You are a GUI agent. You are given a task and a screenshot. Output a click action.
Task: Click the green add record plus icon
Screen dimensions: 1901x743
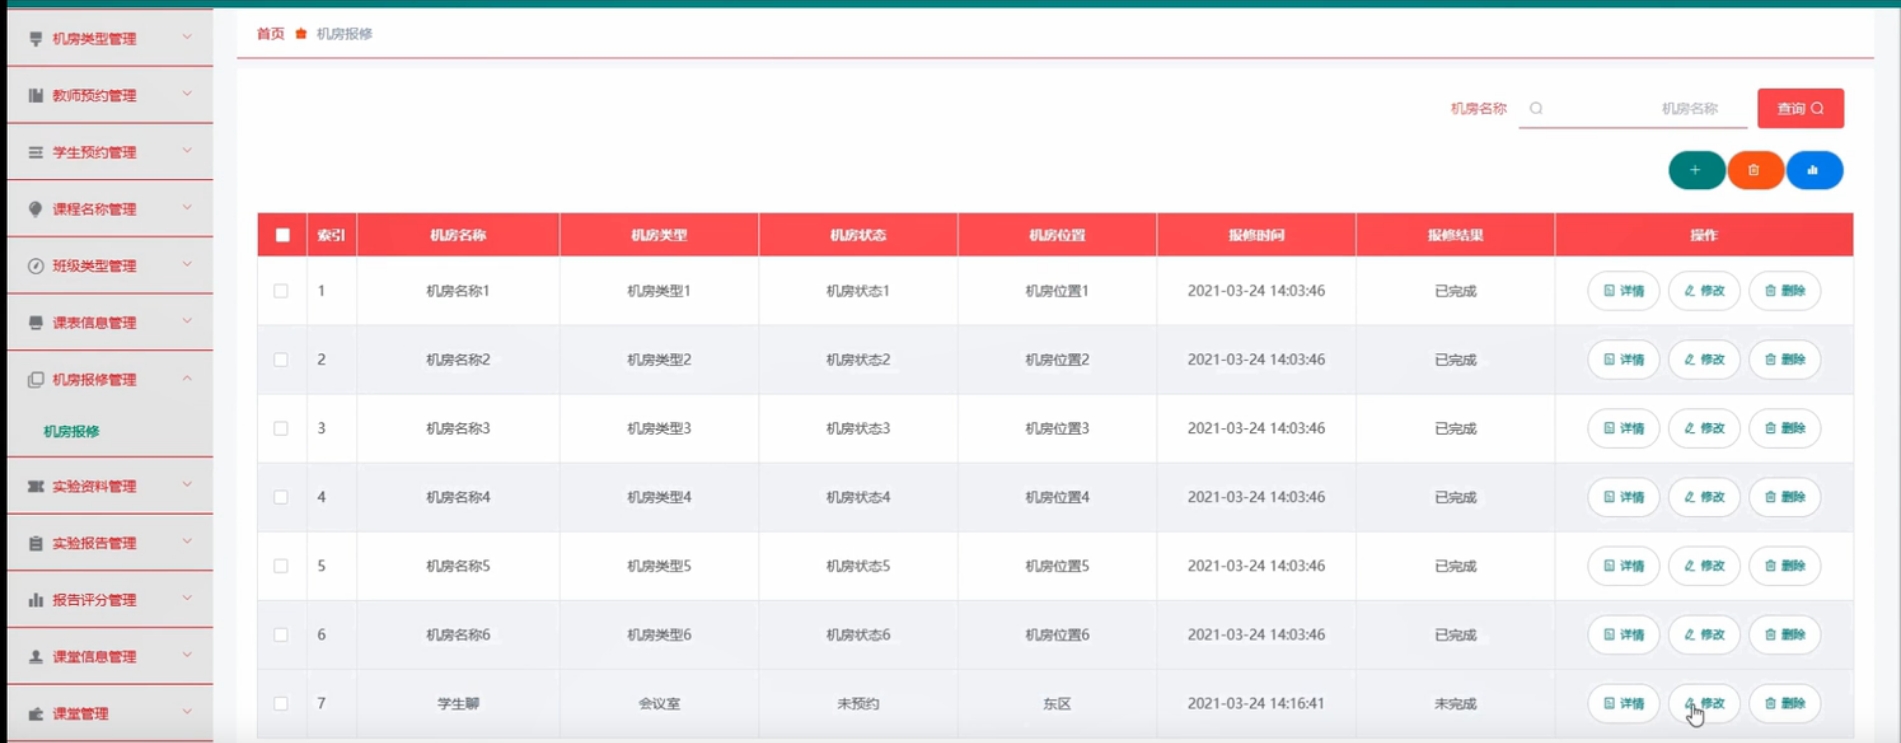1695,170
